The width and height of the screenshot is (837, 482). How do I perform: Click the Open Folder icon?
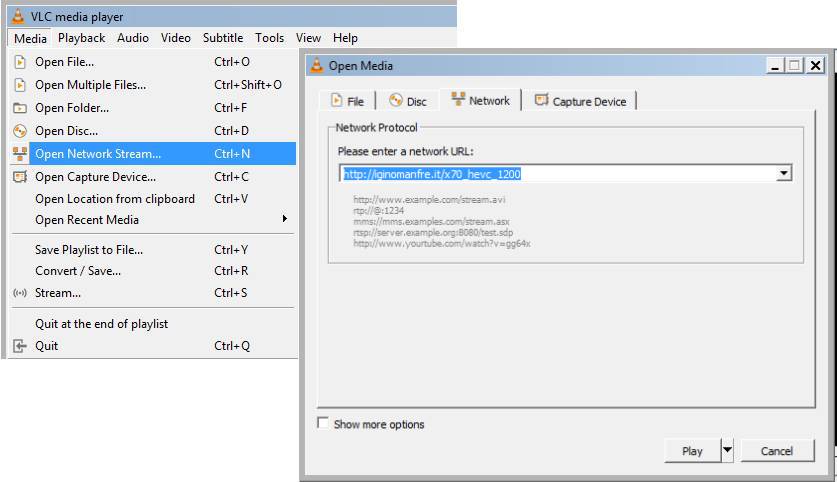point(20,108)
